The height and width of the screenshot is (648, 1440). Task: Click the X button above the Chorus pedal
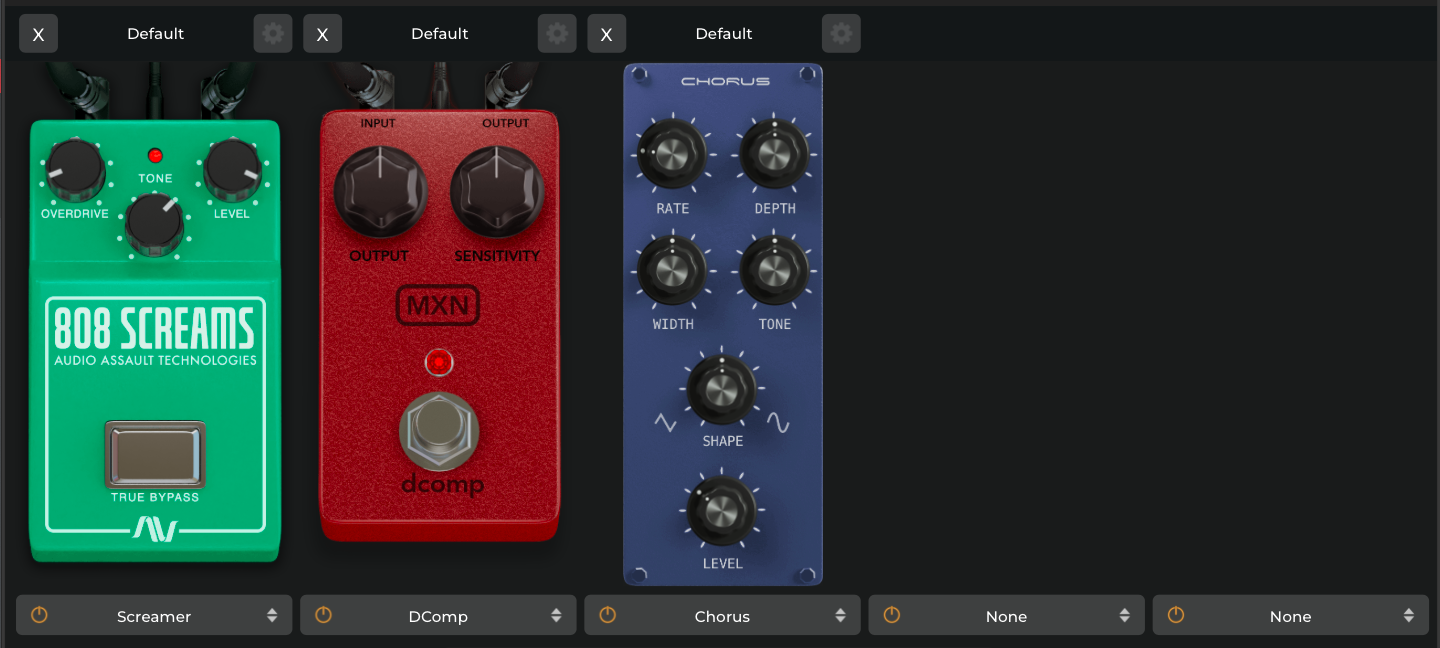(x=606, y=34)
